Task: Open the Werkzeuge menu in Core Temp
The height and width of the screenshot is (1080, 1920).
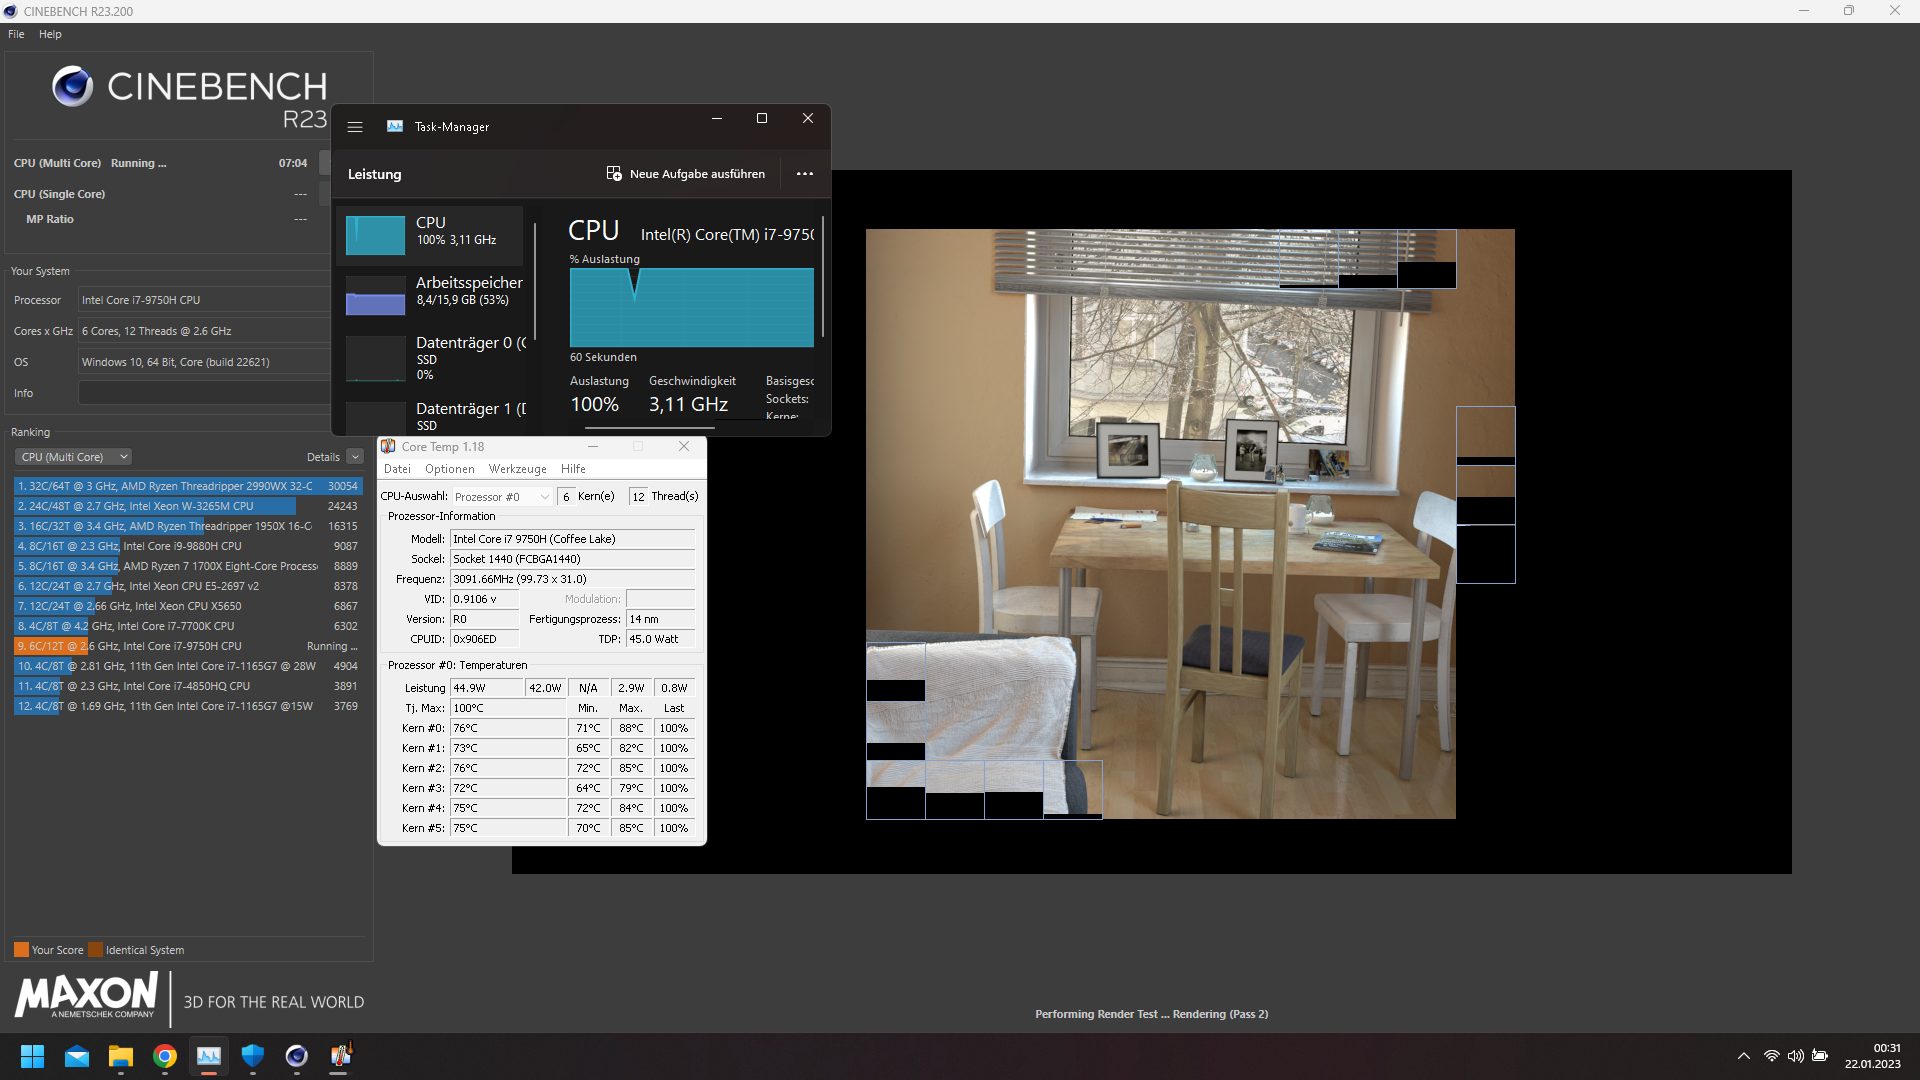Action: (x=517, y=469)
